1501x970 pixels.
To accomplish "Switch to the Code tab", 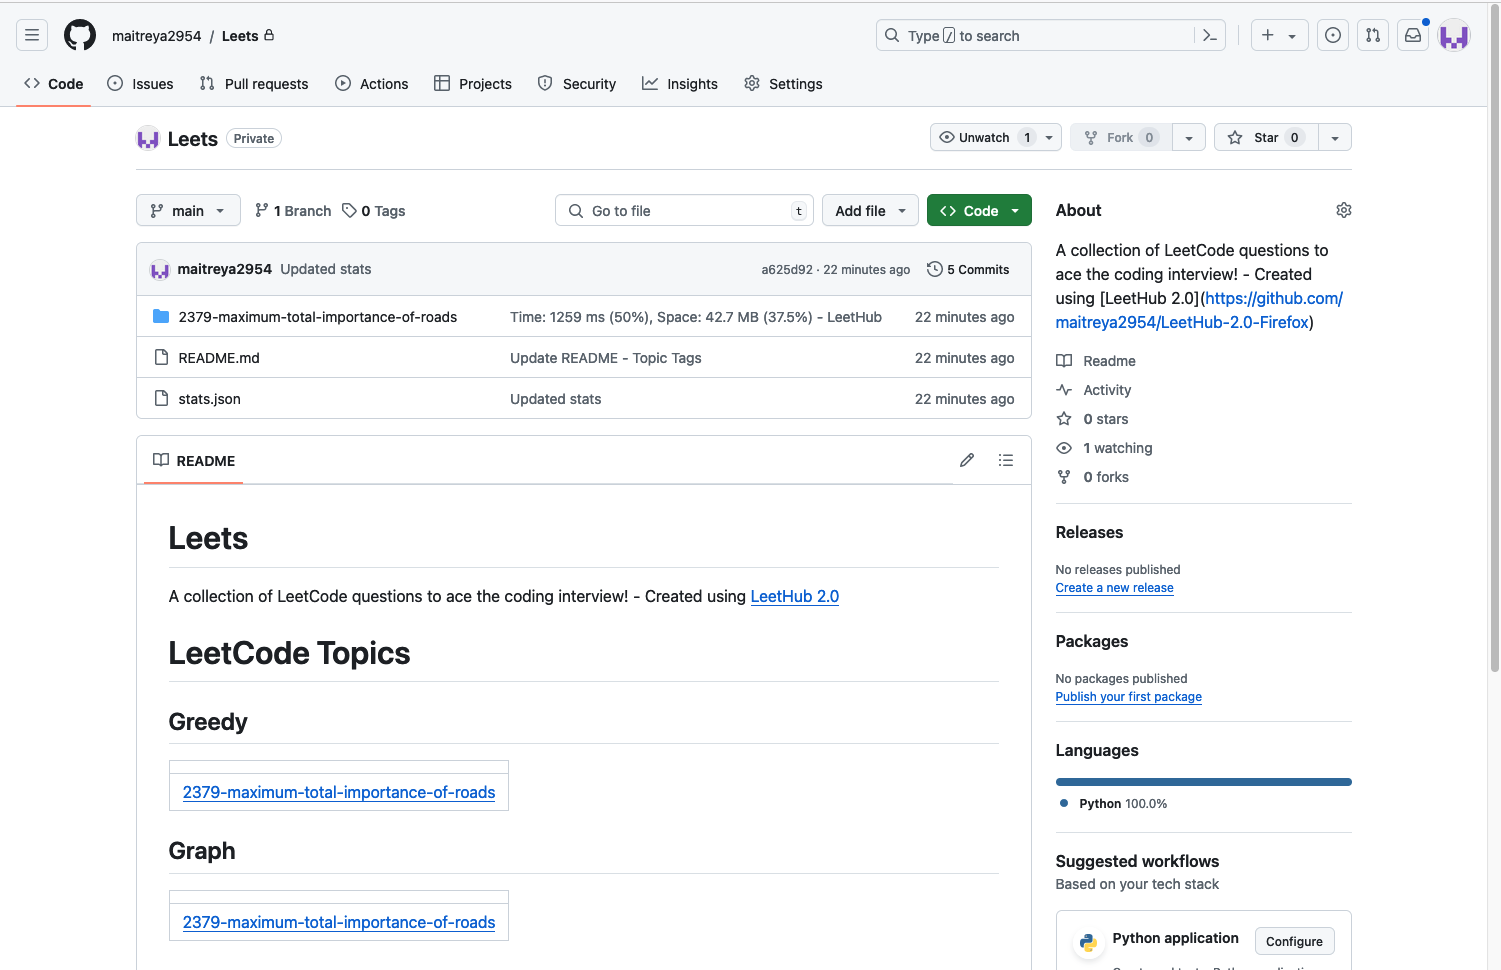I will click(54, 84).
